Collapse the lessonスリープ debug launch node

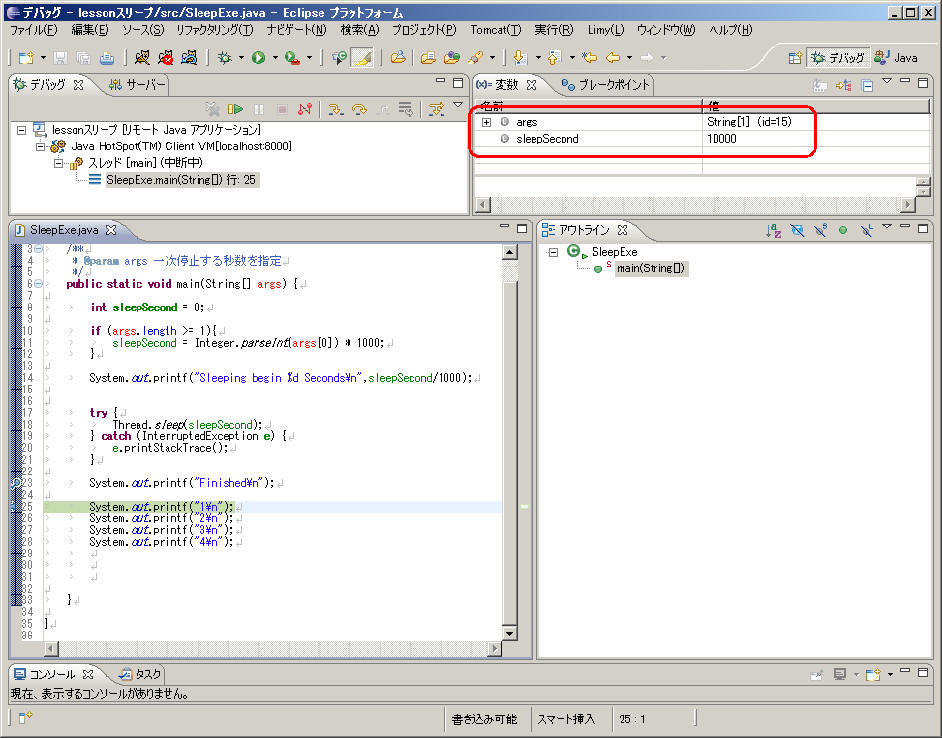pos(22,130)
